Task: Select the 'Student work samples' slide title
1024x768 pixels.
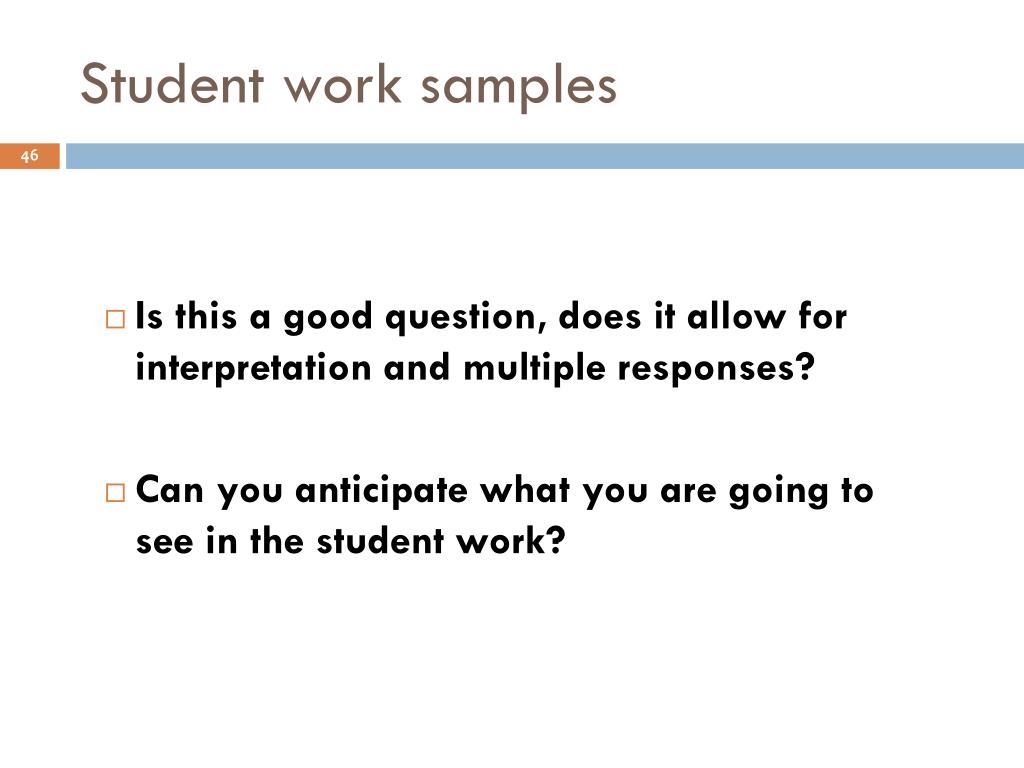Action: pyautogui.click(x=349, y=85)
